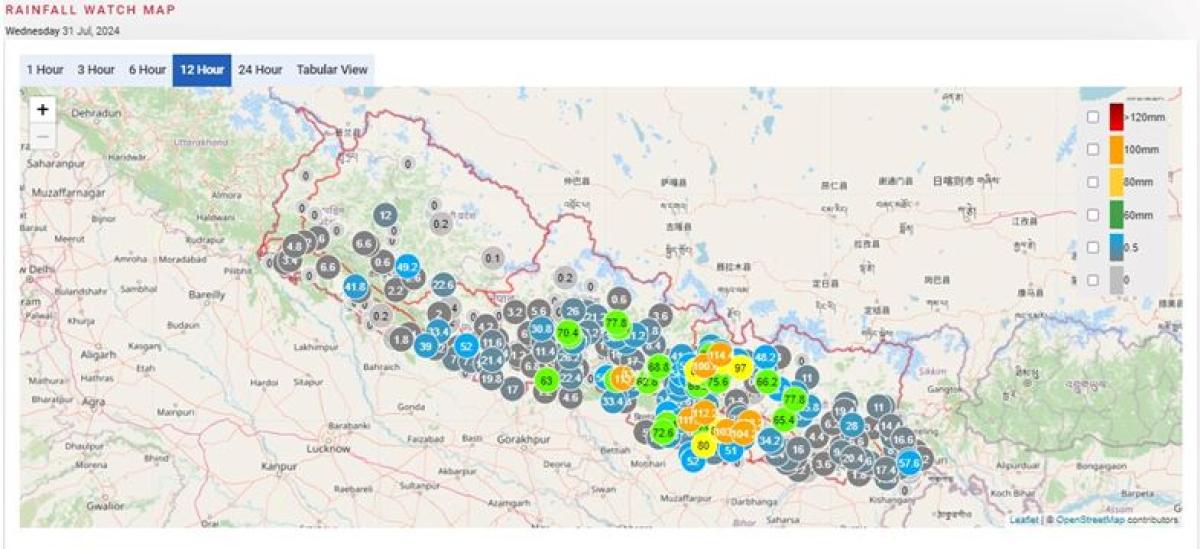1200x549 pixels.
Task: Click the blue 49.2 rainfall marker
Action: [407, 267]
